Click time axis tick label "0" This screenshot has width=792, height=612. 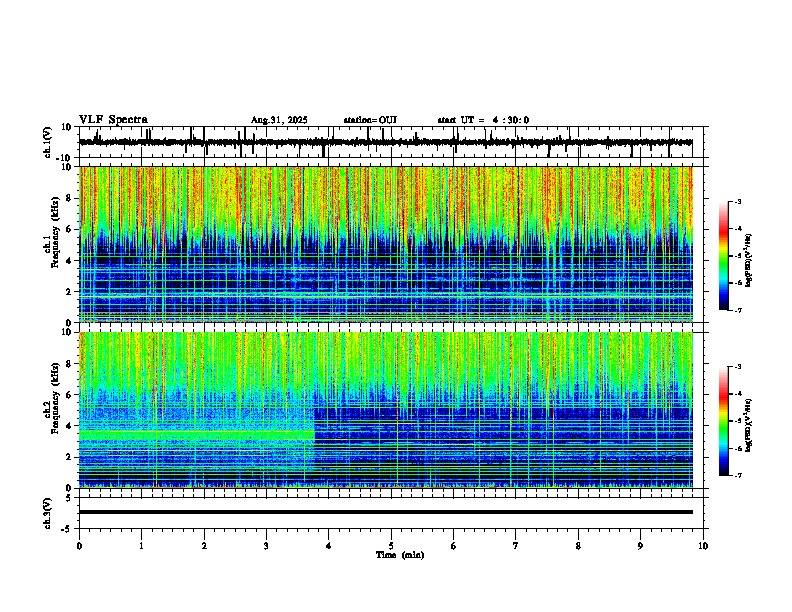[x=79, y=546]
